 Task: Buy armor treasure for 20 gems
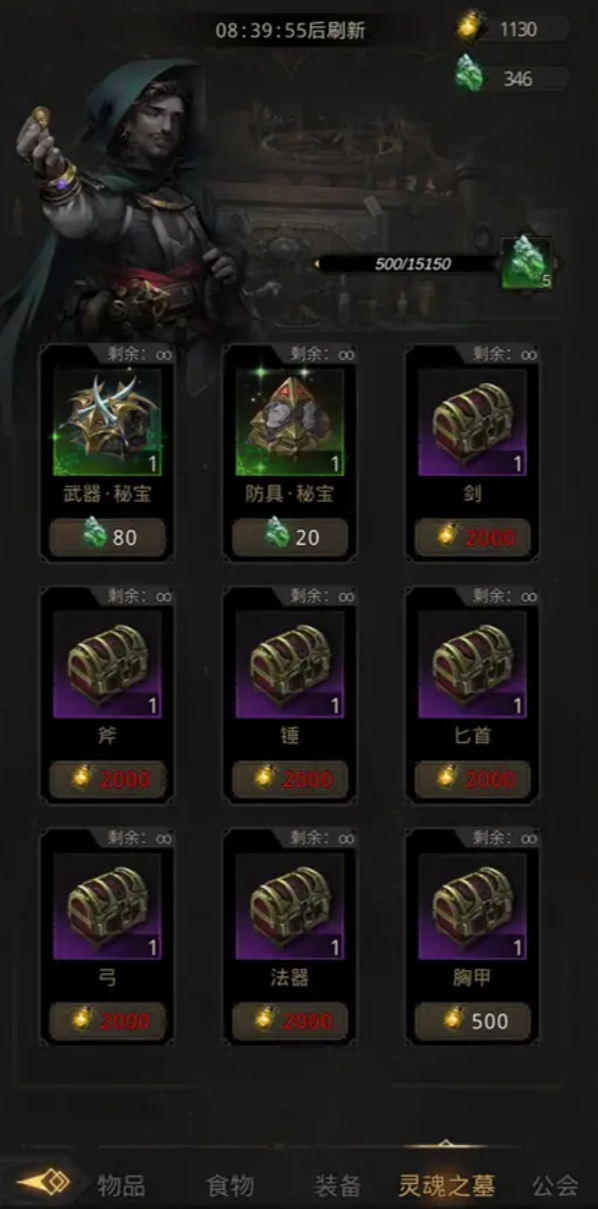(290, 537)
